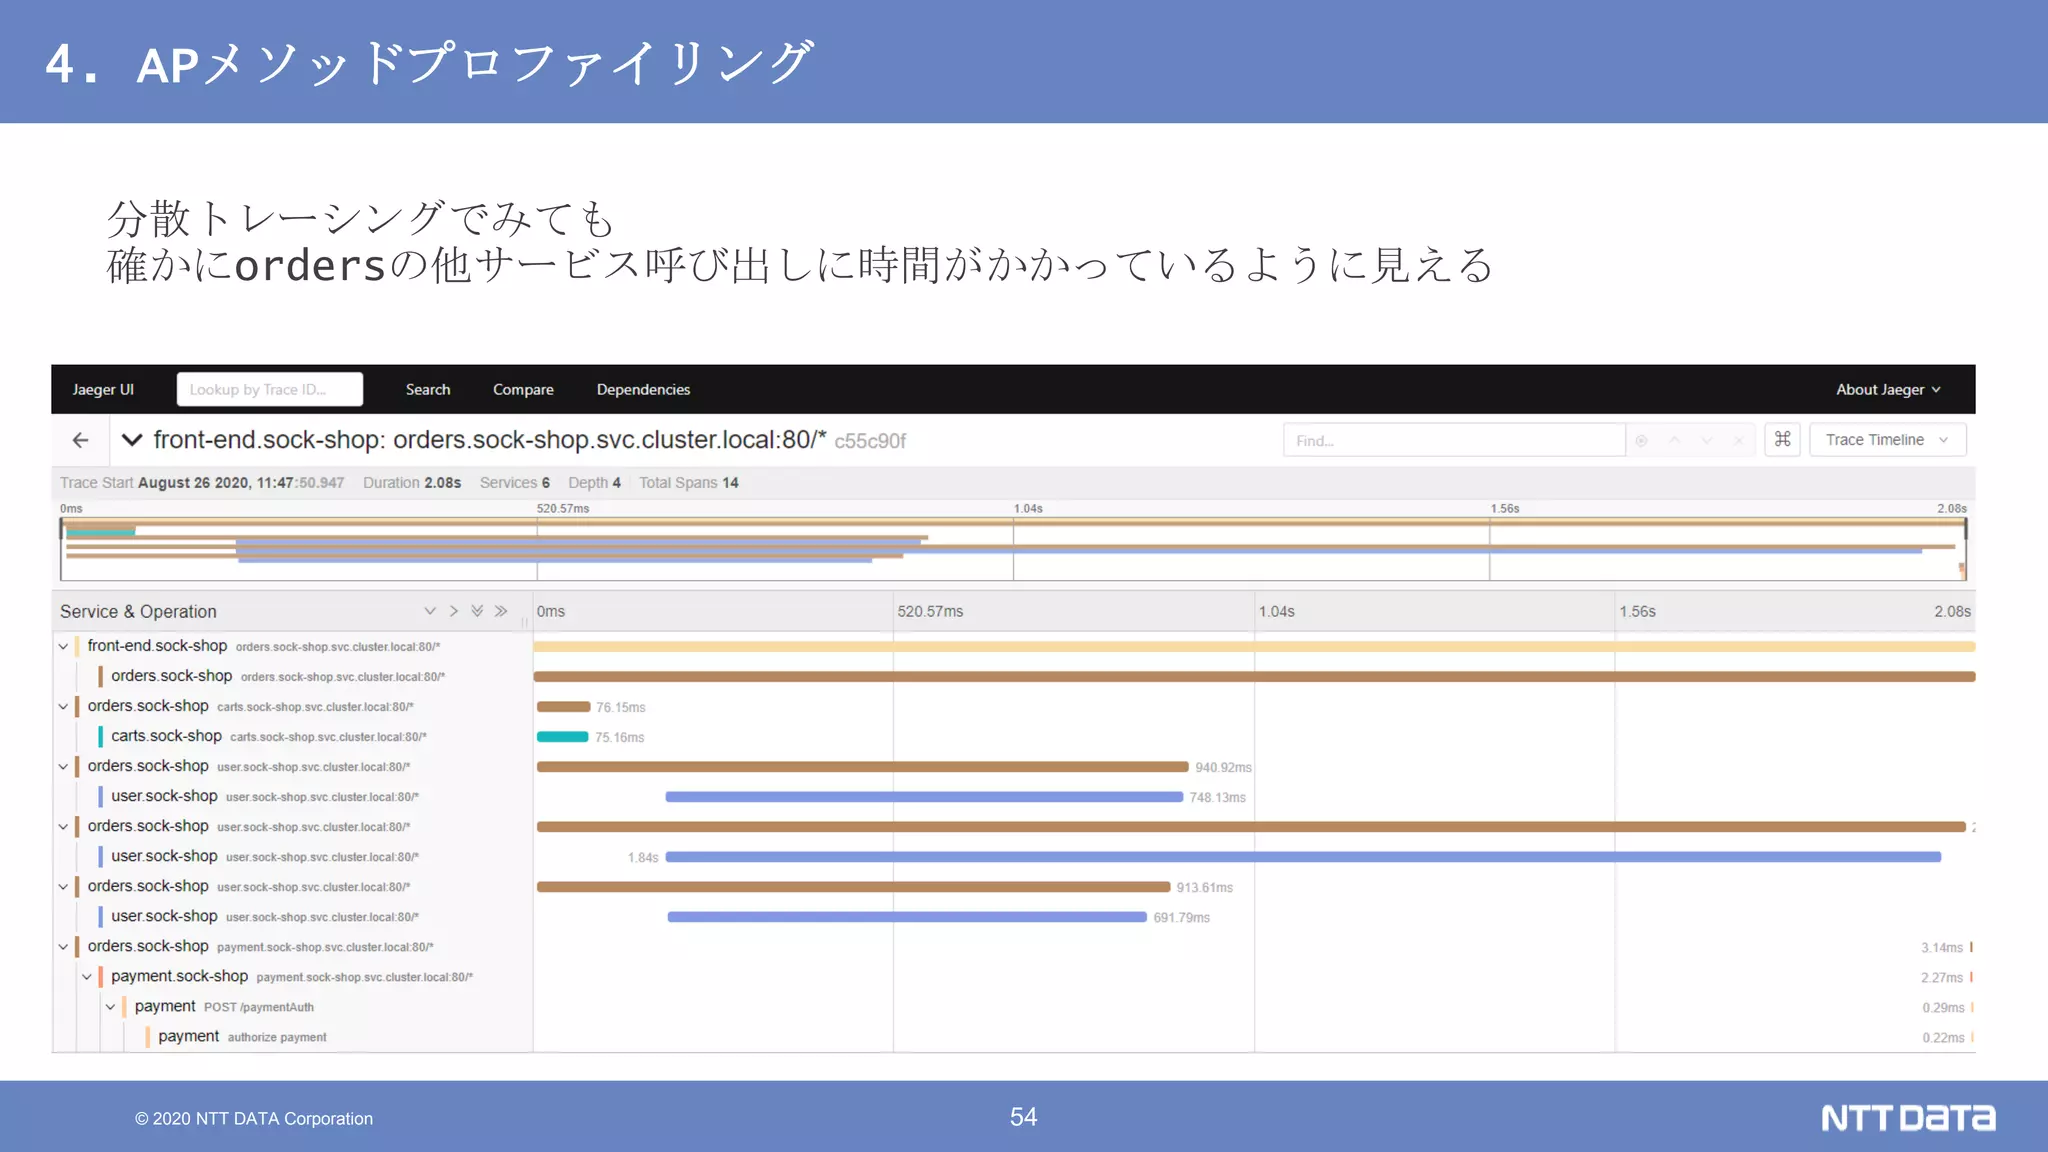Click the back arrow in trace header

coord(81,440)
